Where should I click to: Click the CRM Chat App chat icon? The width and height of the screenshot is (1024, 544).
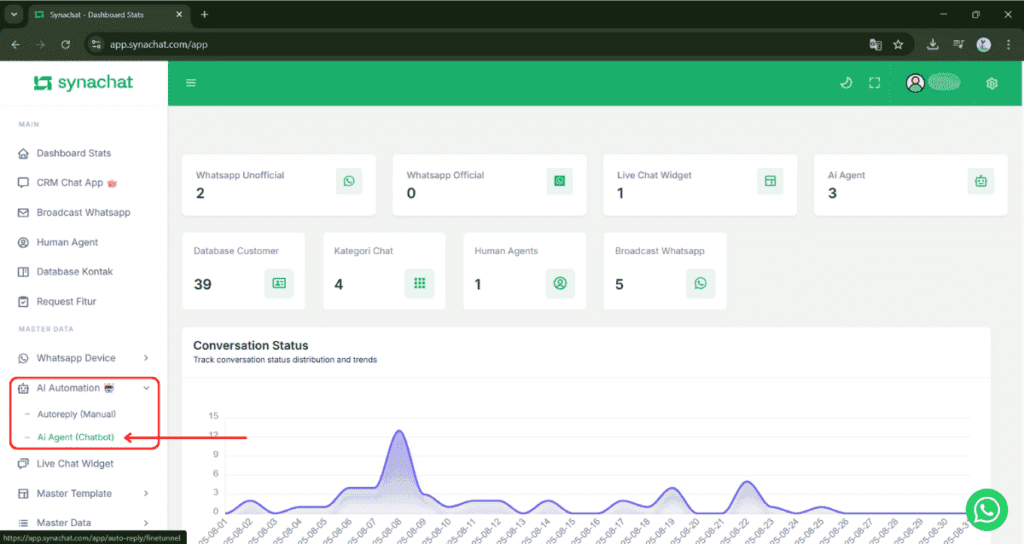coord(24,183)
